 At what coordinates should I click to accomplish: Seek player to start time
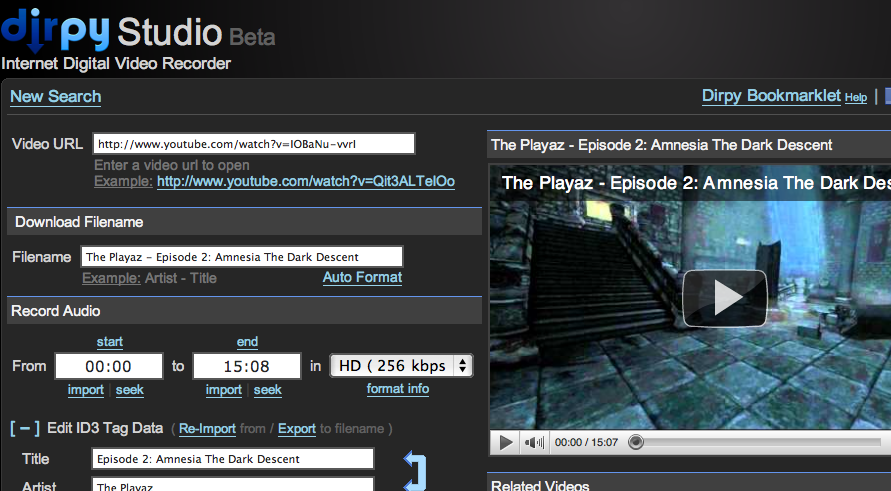(x=130, y=390)
